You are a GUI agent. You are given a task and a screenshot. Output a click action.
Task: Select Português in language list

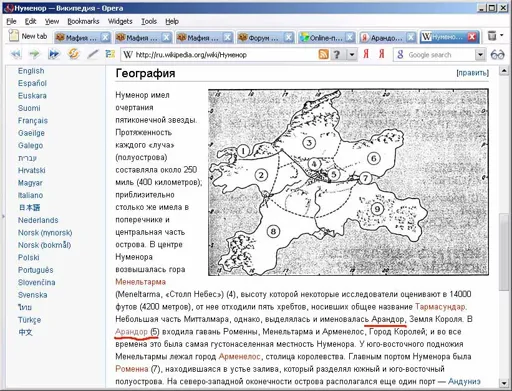36,270
